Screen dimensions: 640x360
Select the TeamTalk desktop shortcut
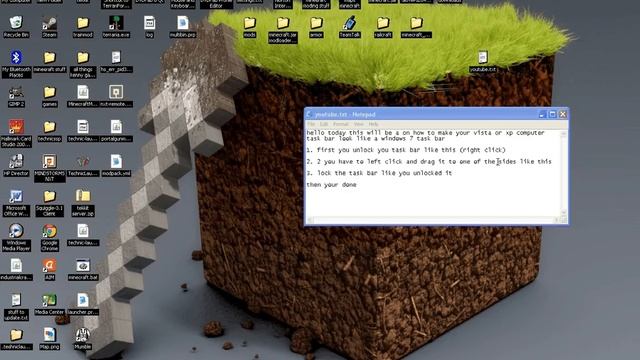tap(350, 27)
